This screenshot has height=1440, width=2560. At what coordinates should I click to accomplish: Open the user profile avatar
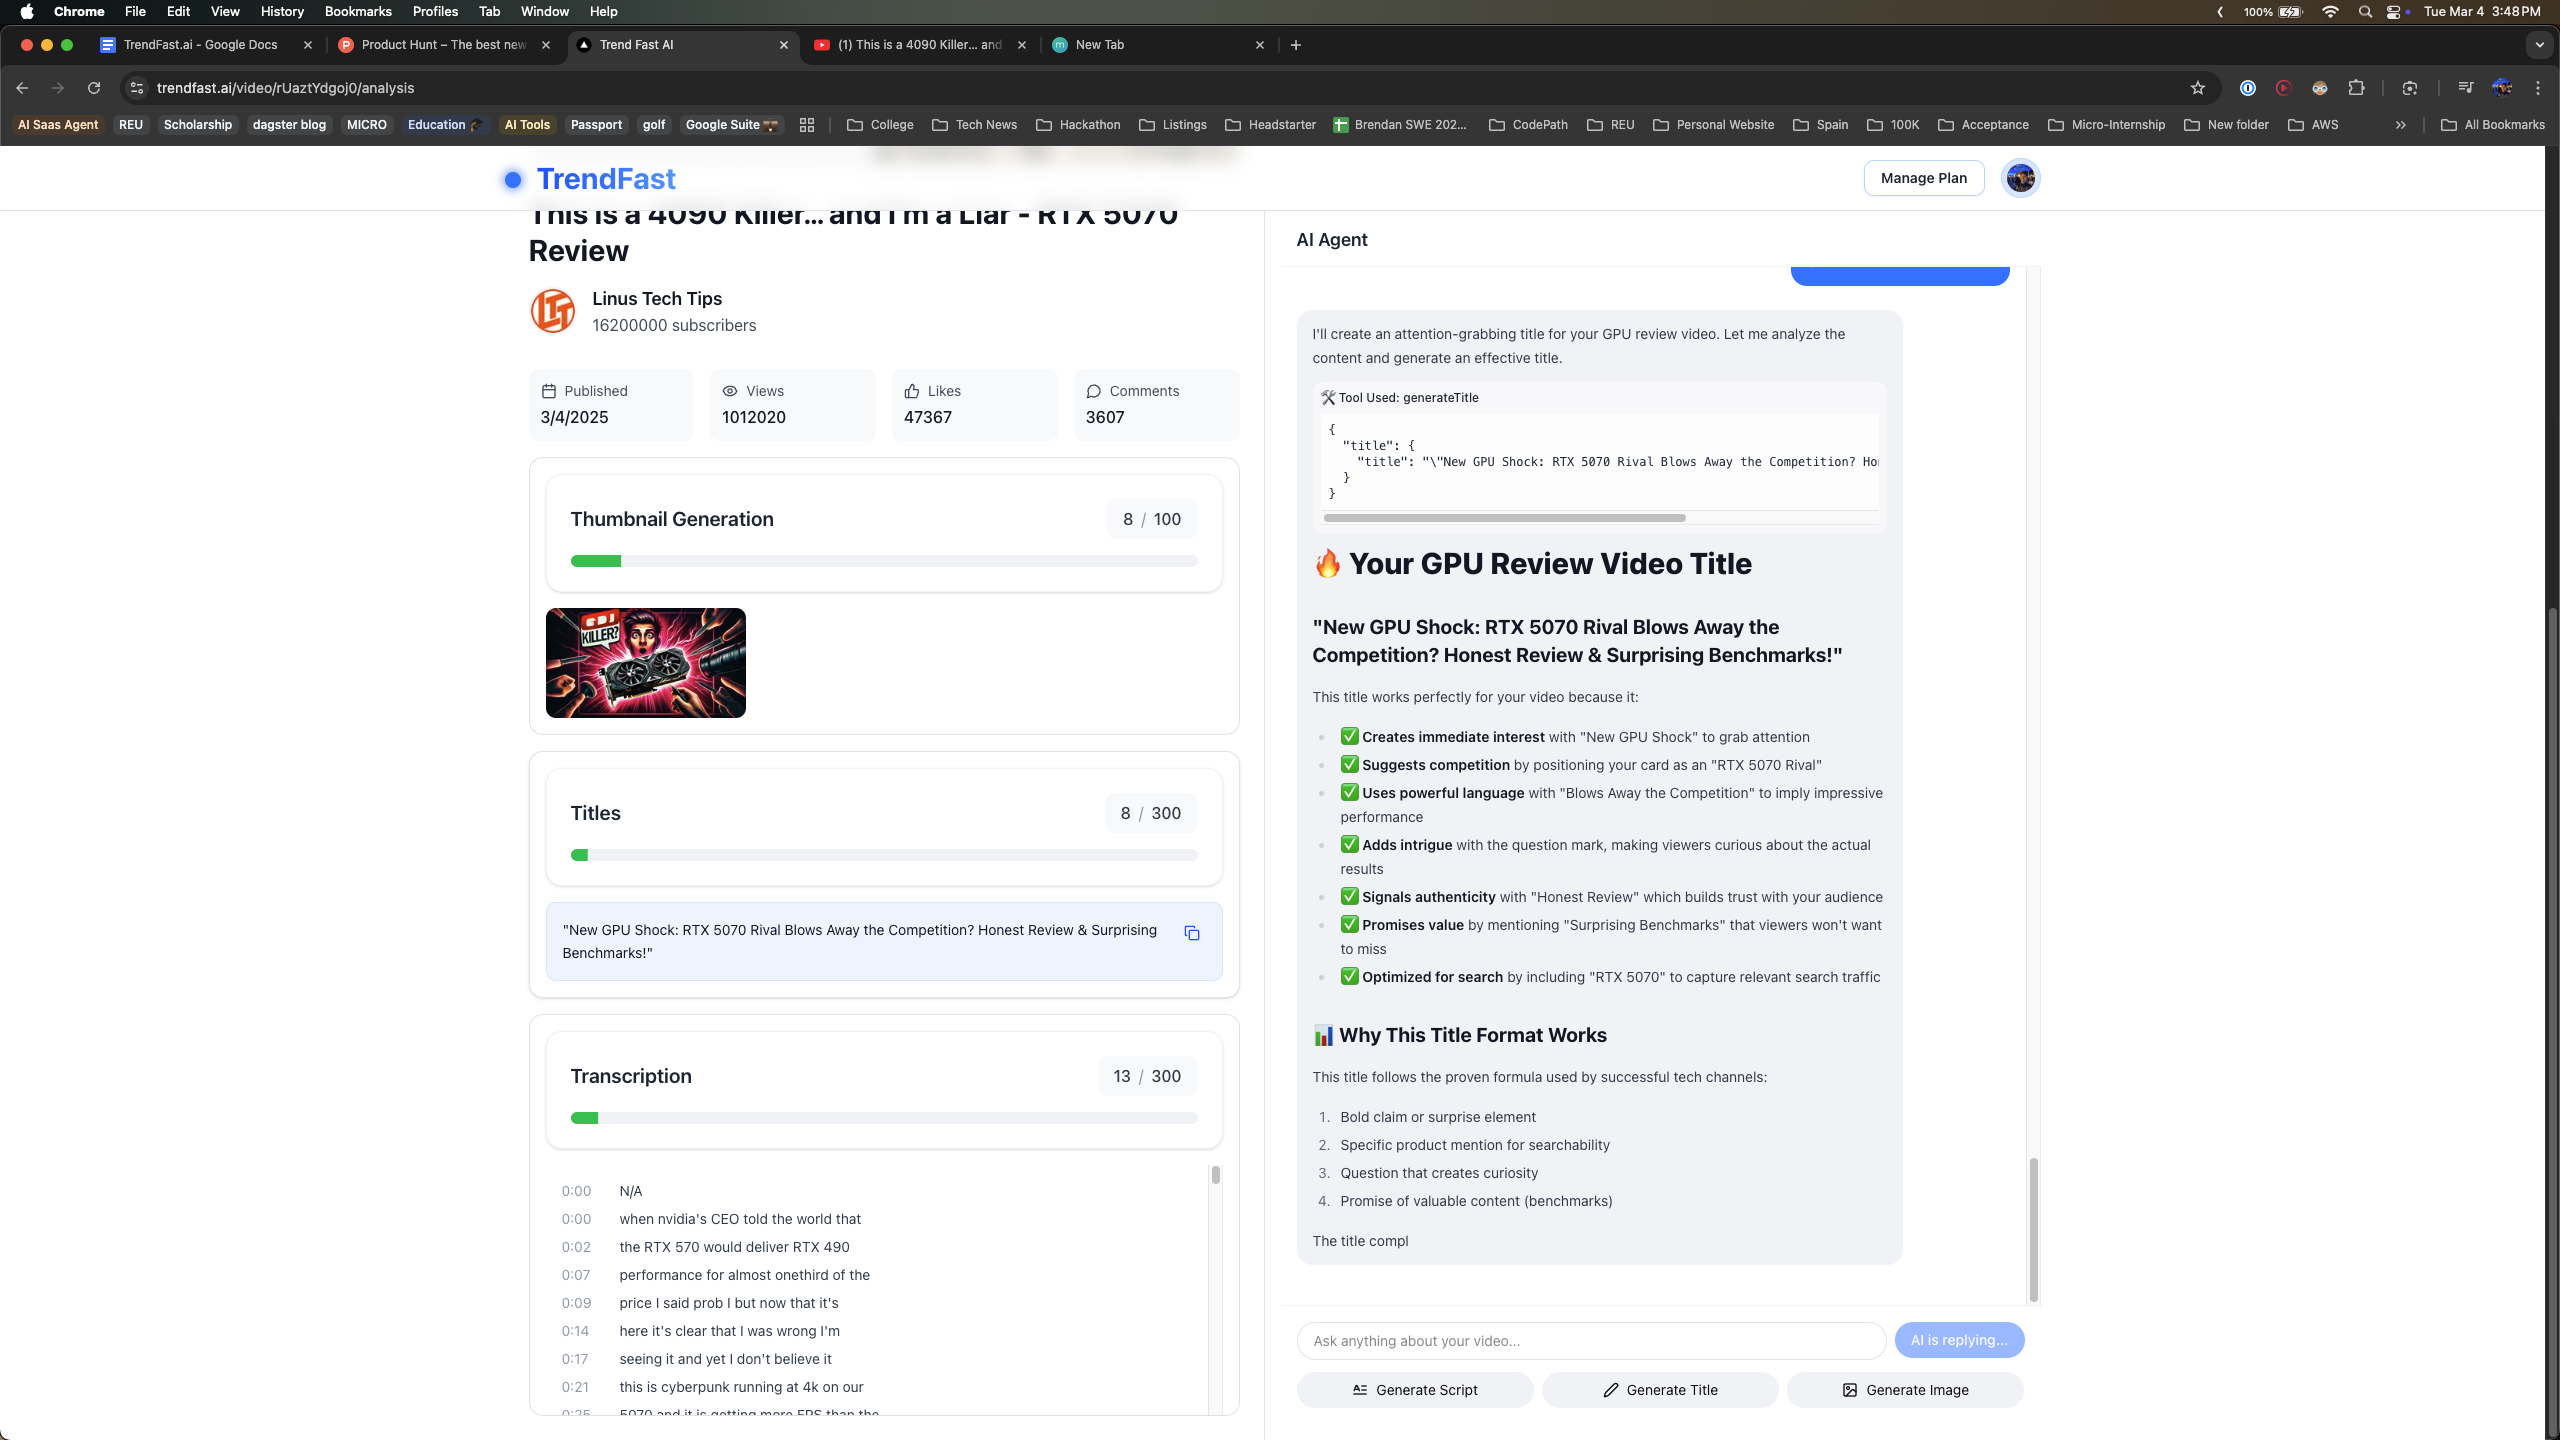(x=2020, y=178)
